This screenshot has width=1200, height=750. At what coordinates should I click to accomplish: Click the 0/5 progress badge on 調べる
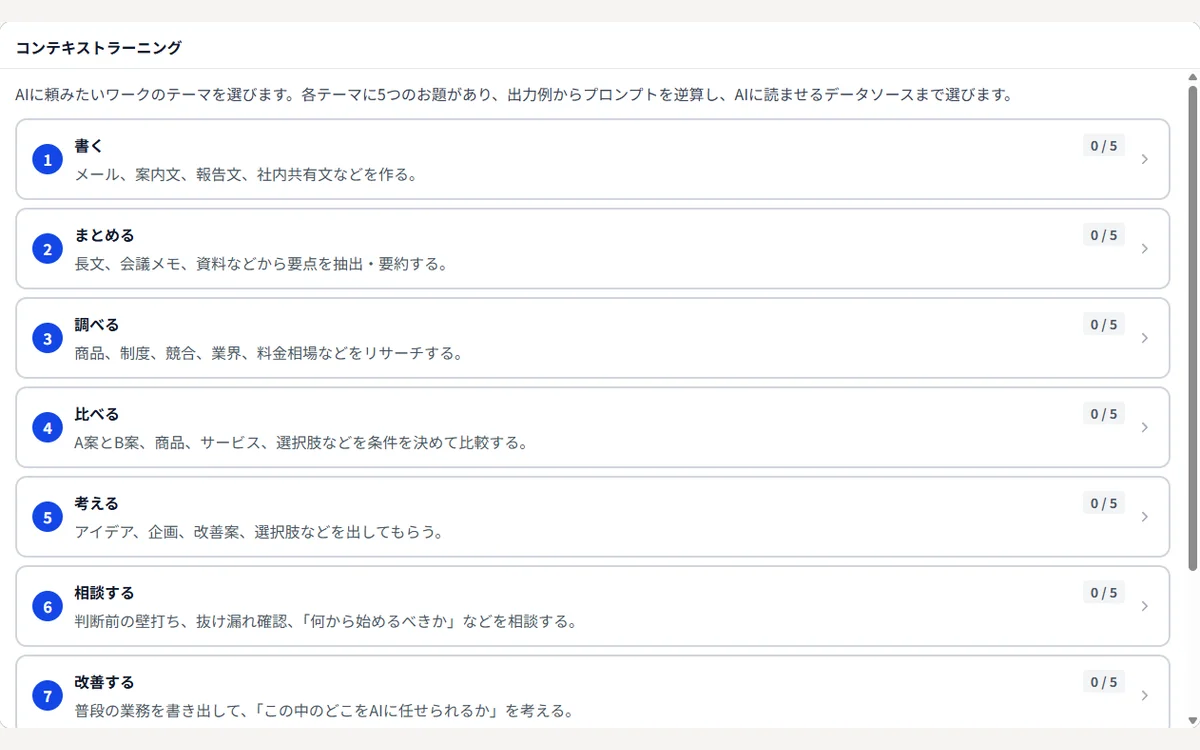(1104, 324)
